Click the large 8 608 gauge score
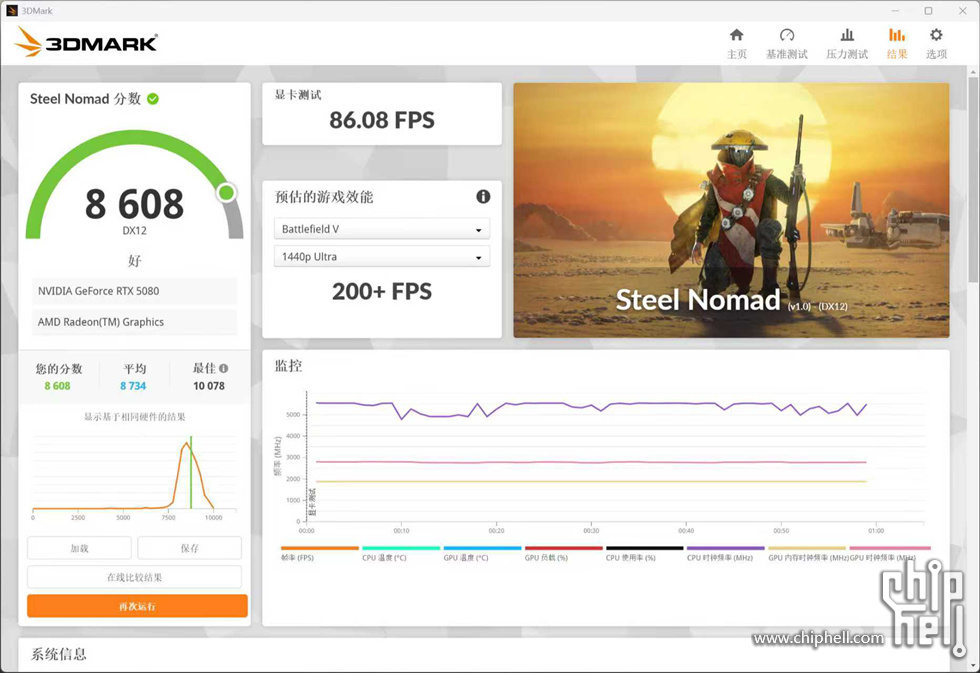 (134, 204)
